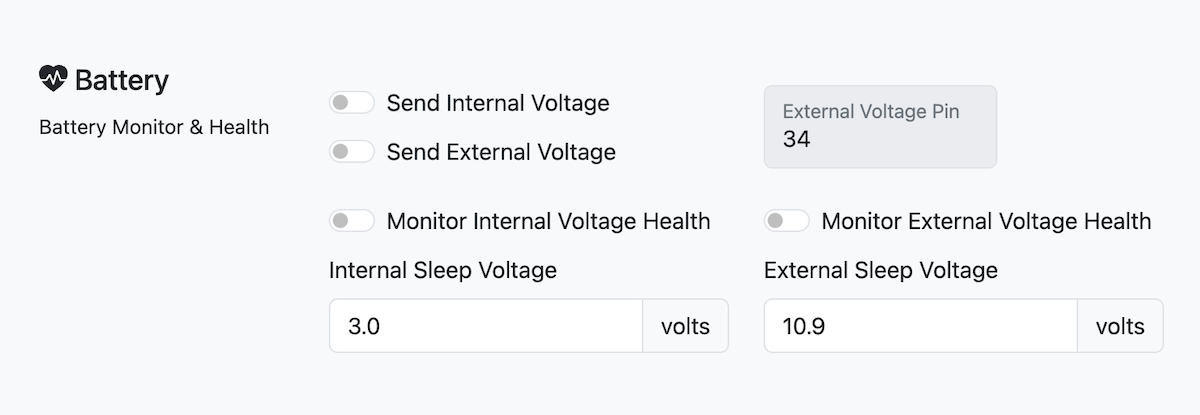Click the External Voltage Pin floating label

(x=871, y=111)
